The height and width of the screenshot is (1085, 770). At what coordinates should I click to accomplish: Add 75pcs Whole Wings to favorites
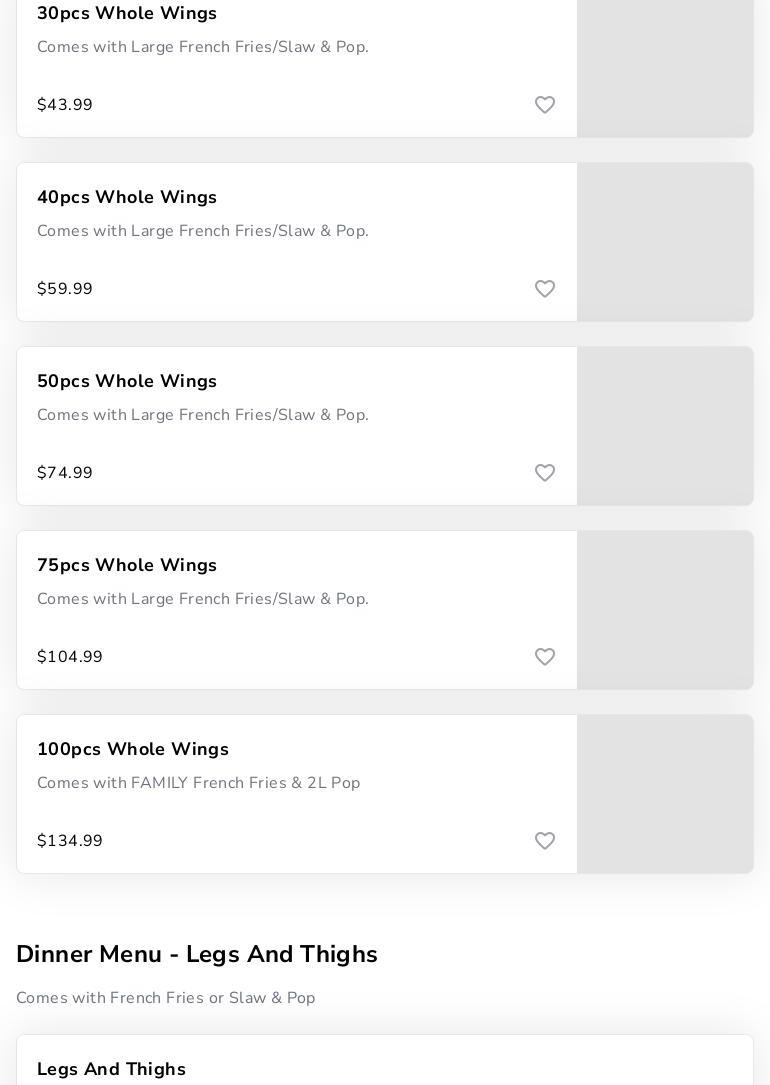pos(545,657)
